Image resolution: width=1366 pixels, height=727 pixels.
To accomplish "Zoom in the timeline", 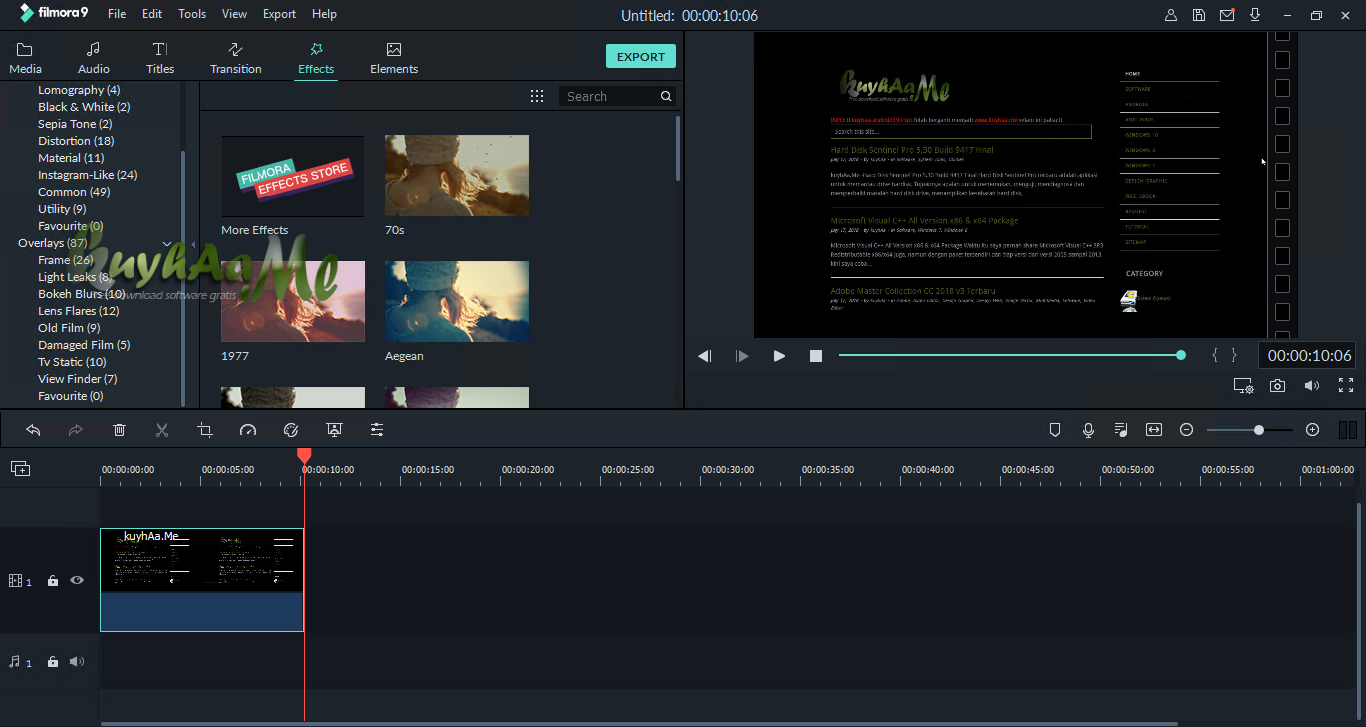I will click(1313, 430).
